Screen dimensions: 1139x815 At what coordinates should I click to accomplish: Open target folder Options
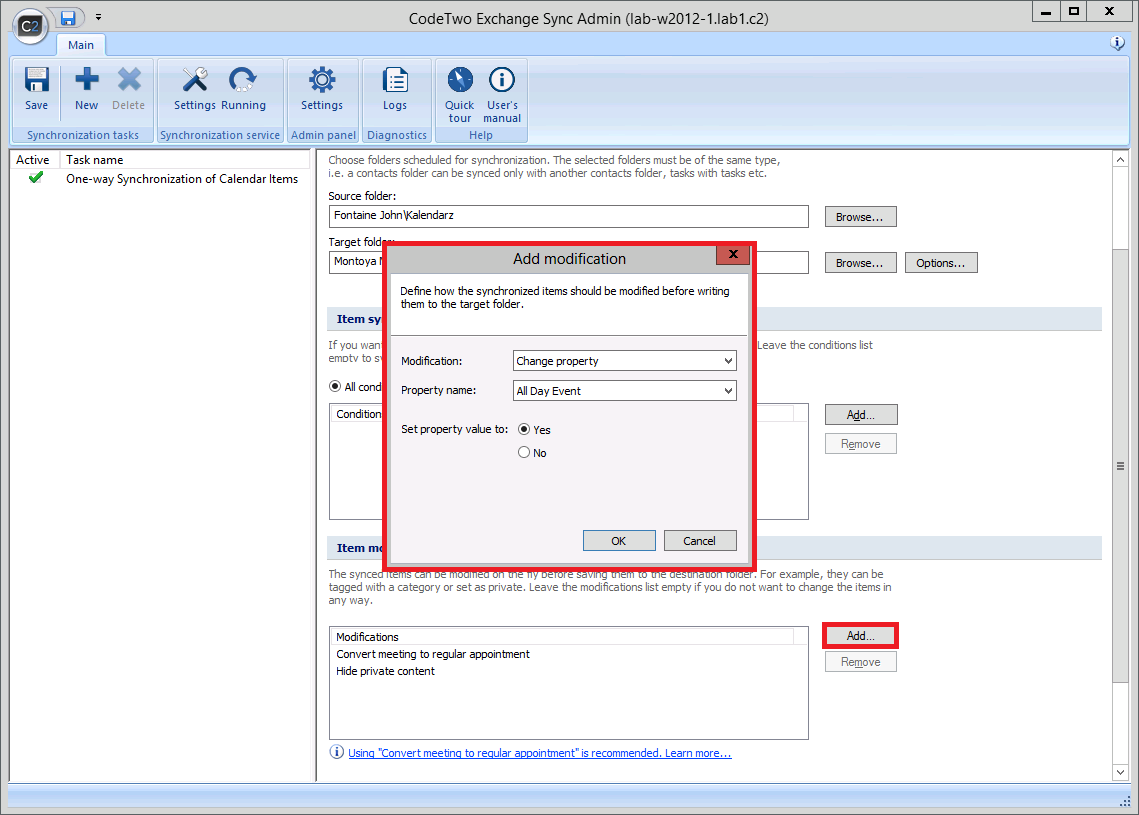[x=941, y=262]
